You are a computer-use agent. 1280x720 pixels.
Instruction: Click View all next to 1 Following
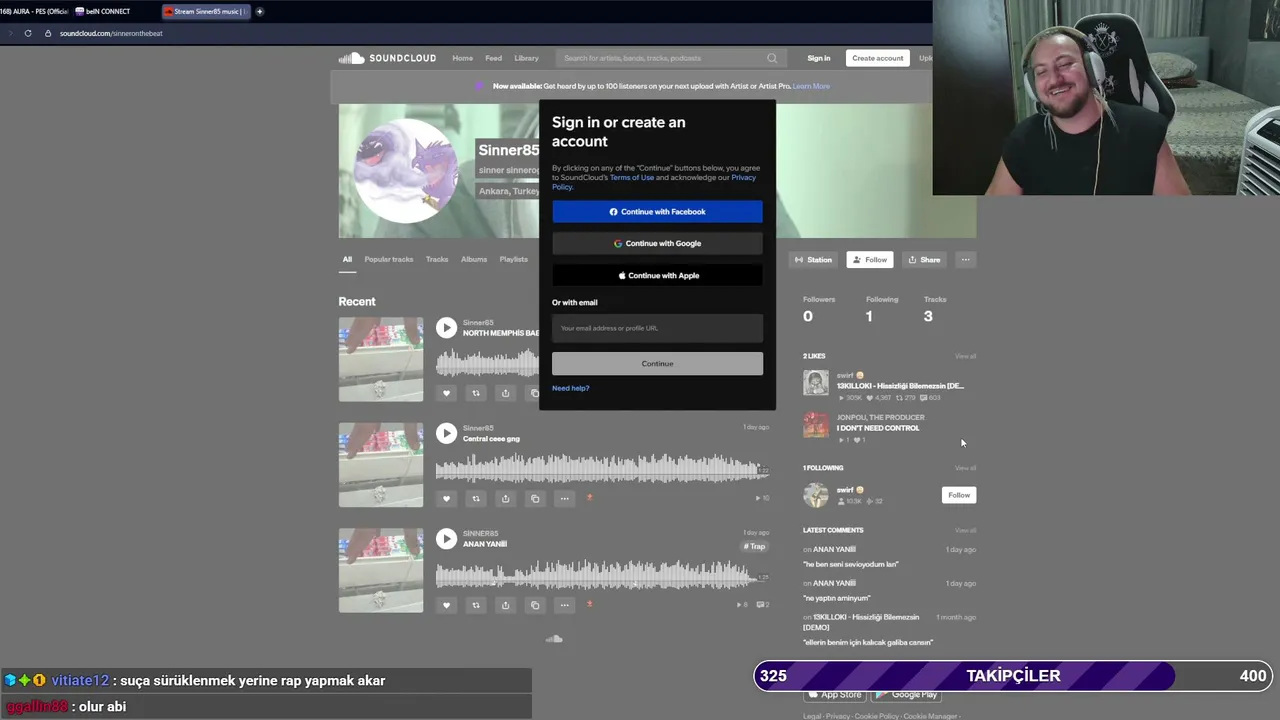pyautogui.click(x=965, y=468)
